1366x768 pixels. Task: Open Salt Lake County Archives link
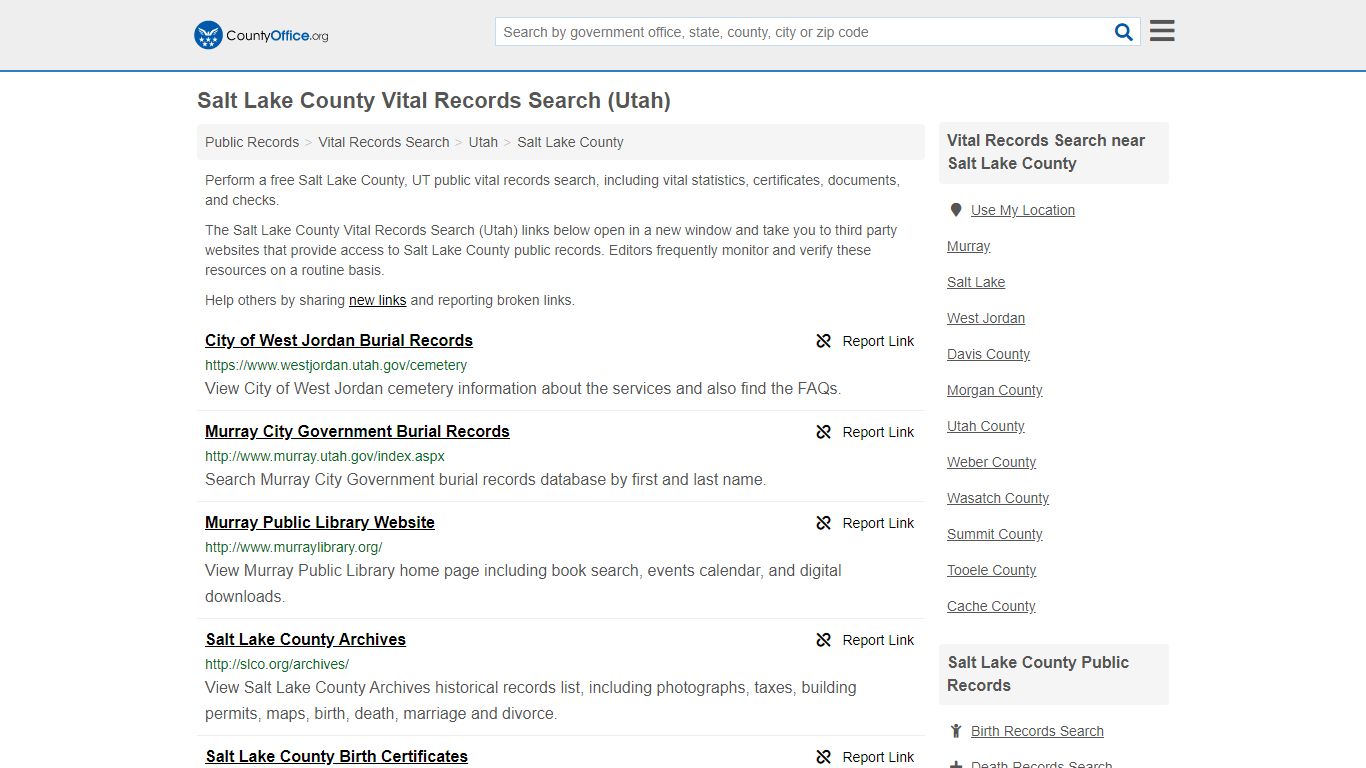[x=306, y=639]
